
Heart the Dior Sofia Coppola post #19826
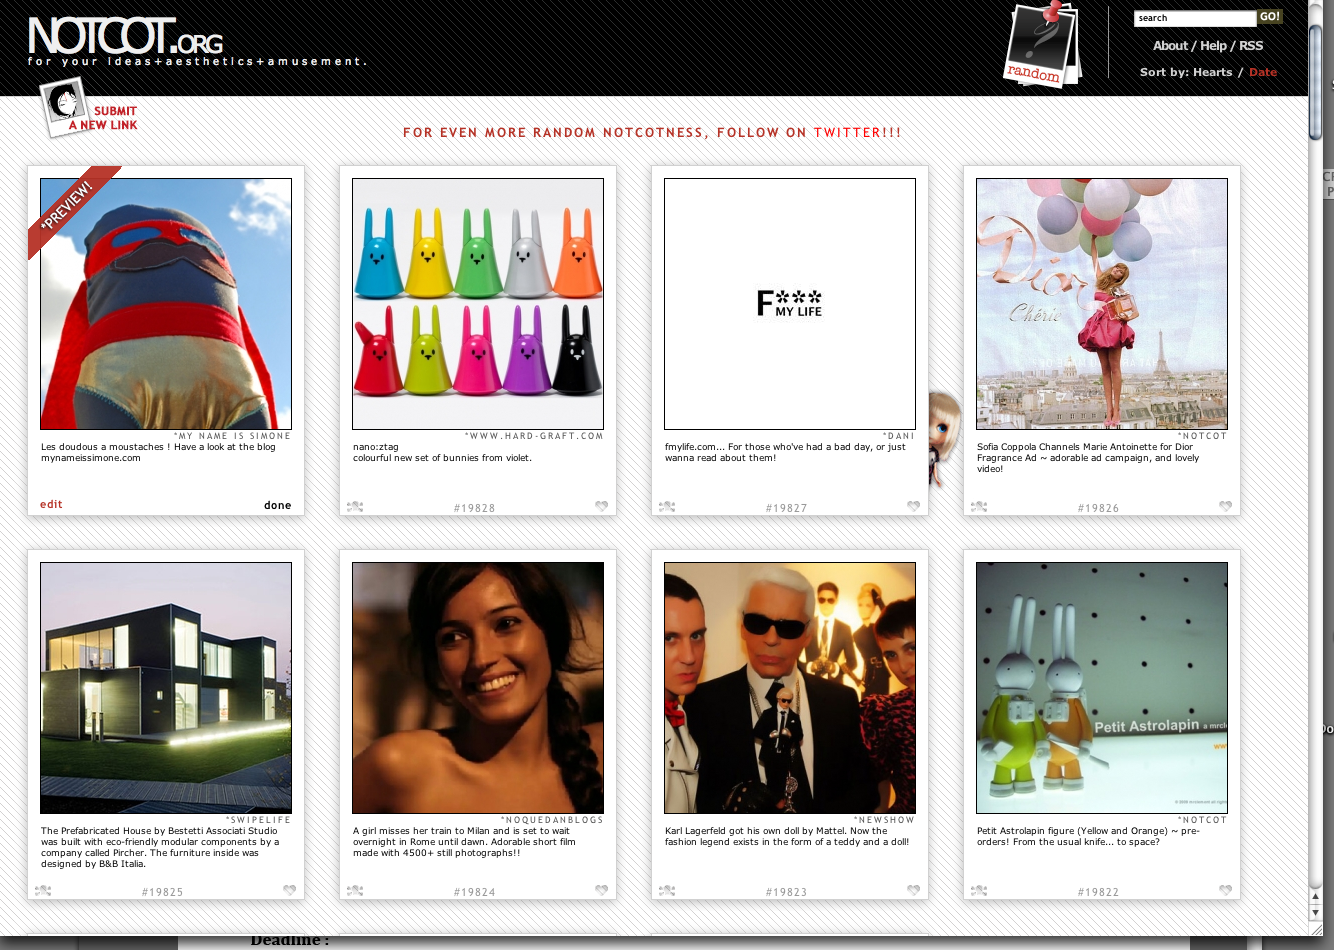click(x=1225, y=506)
